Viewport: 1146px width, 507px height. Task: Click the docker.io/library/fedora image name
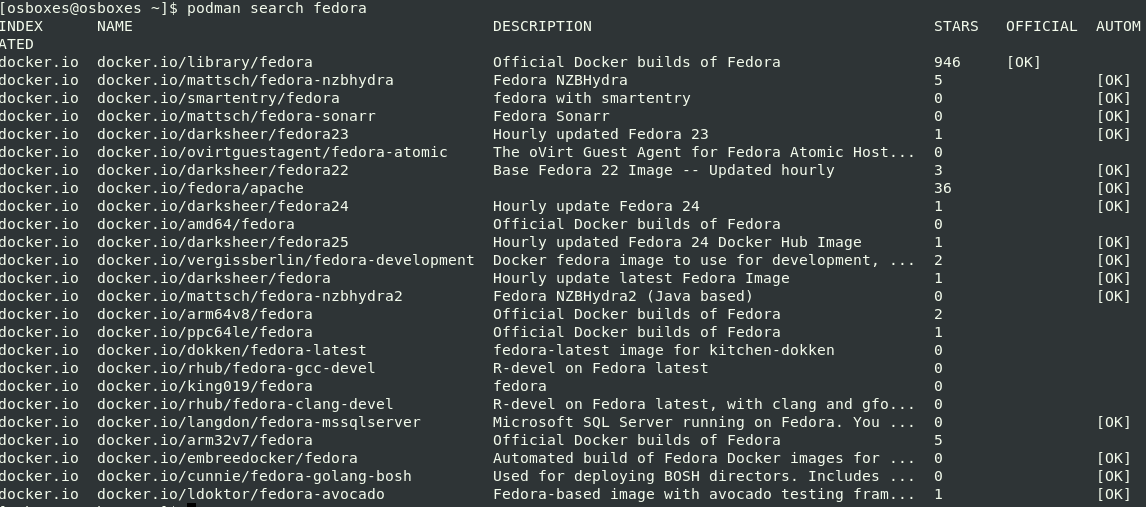coord(205,62)
